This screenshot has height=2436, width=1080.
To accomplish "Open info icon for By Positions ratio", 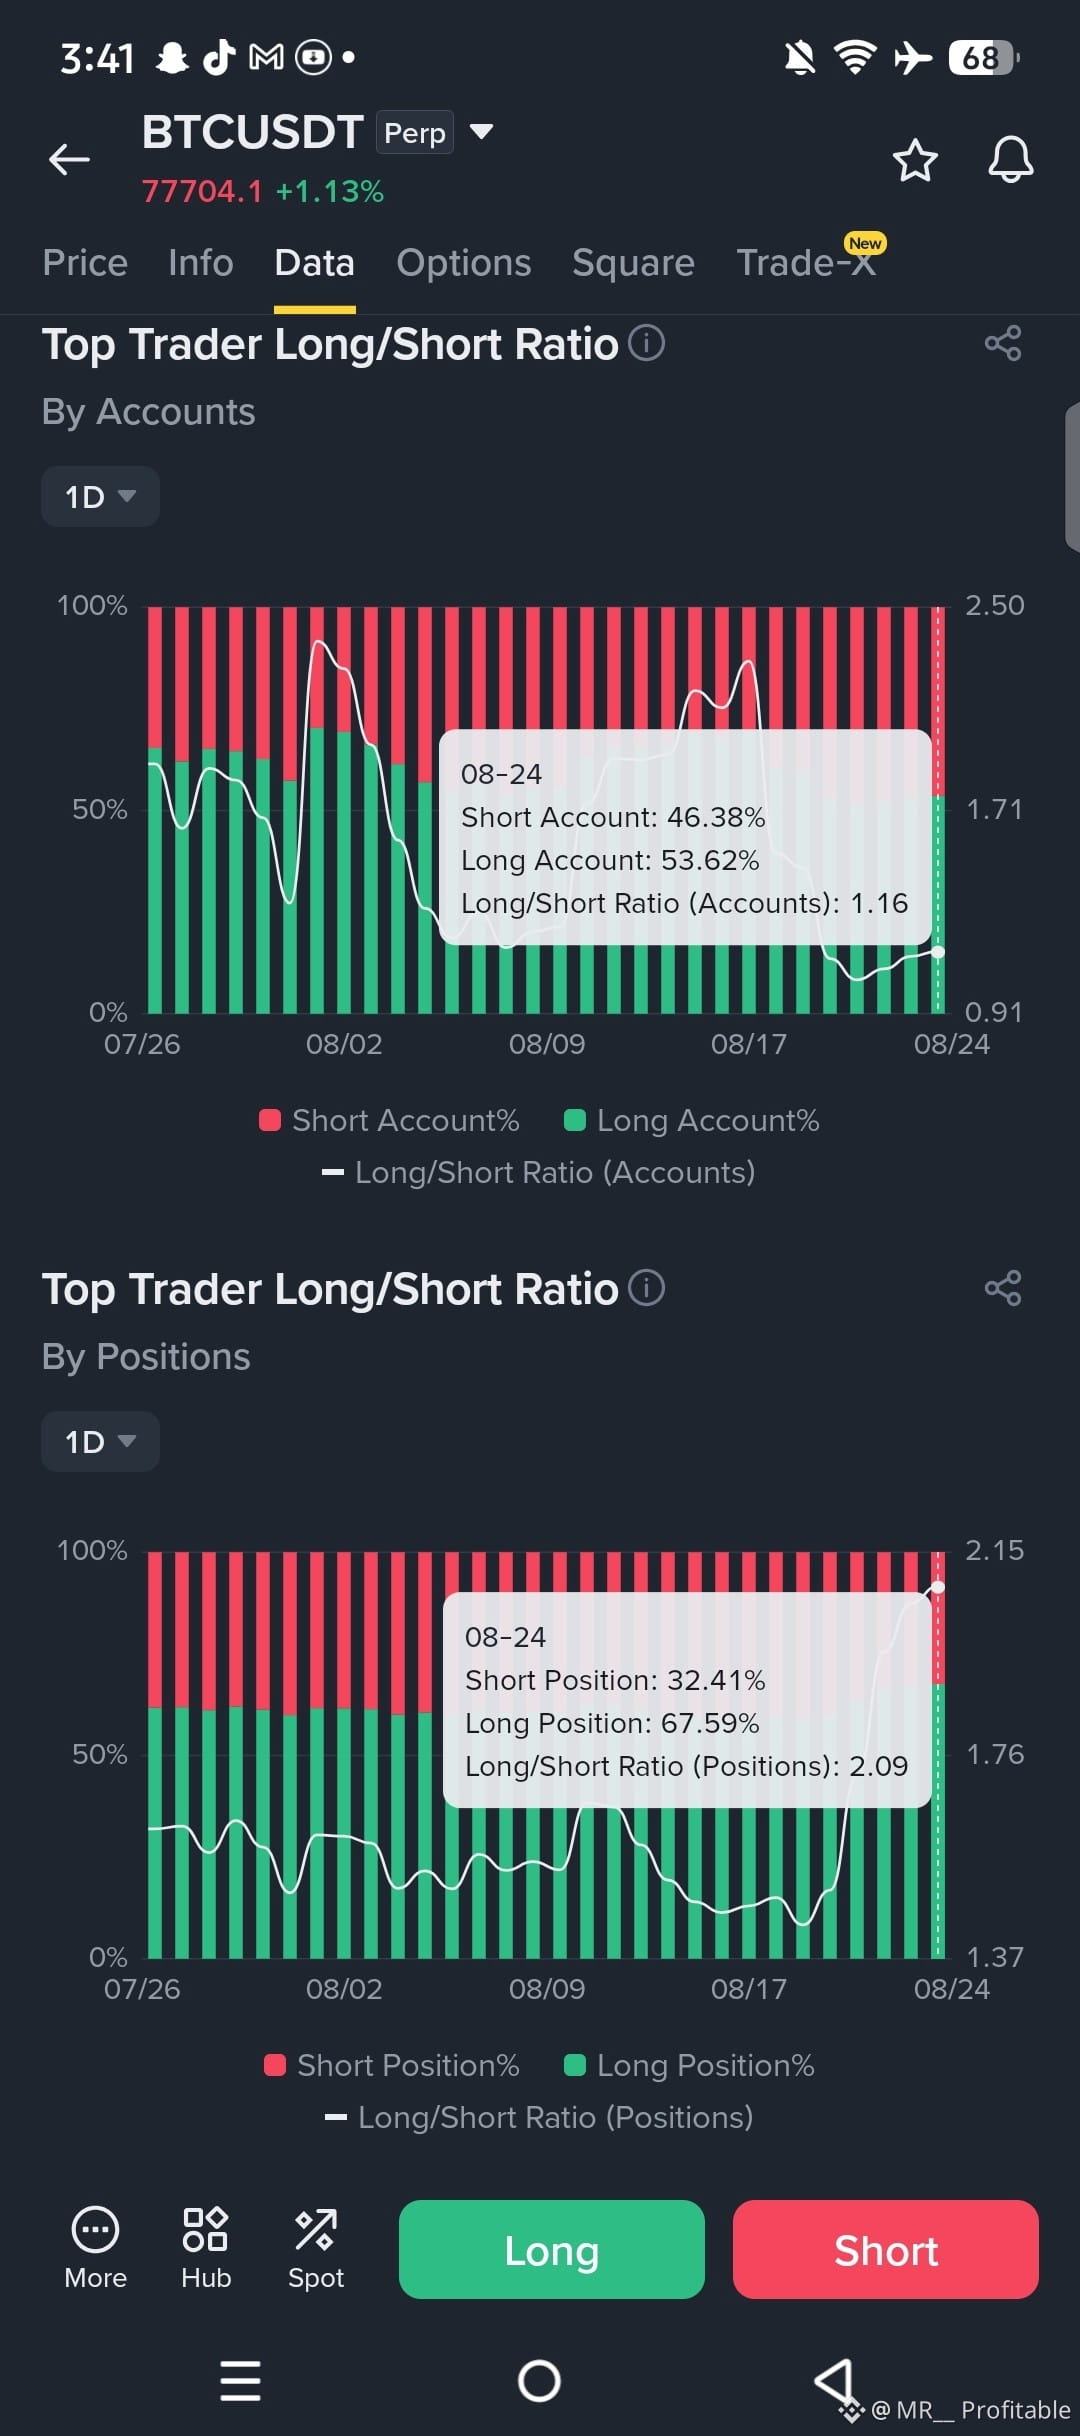I will point(646,1288).
